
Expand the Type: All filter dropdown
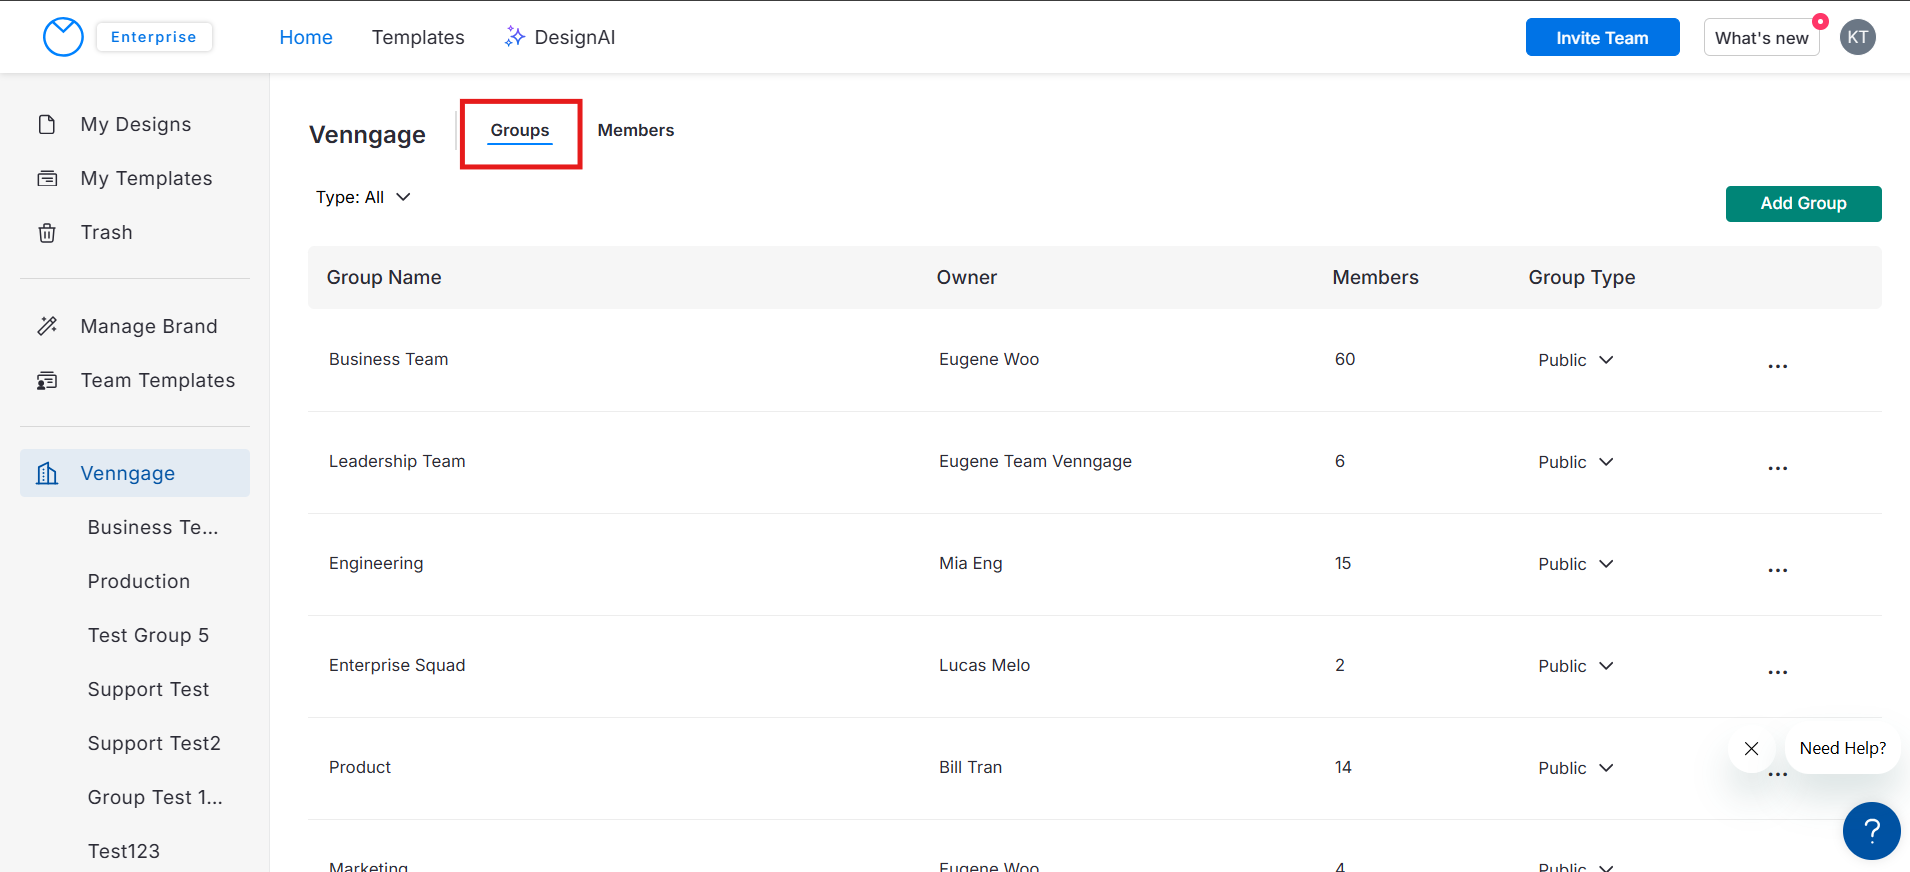[363, 197]
